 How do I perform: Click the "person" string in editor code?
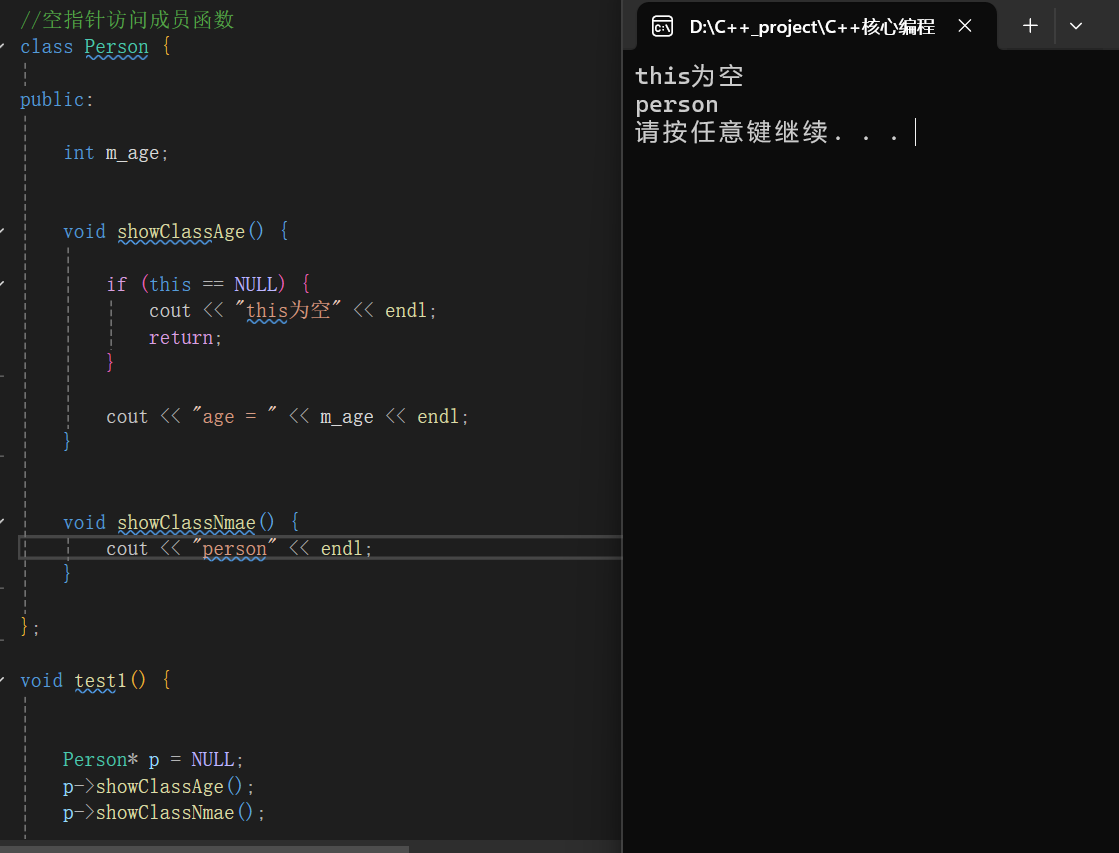(x=234, y=548)
